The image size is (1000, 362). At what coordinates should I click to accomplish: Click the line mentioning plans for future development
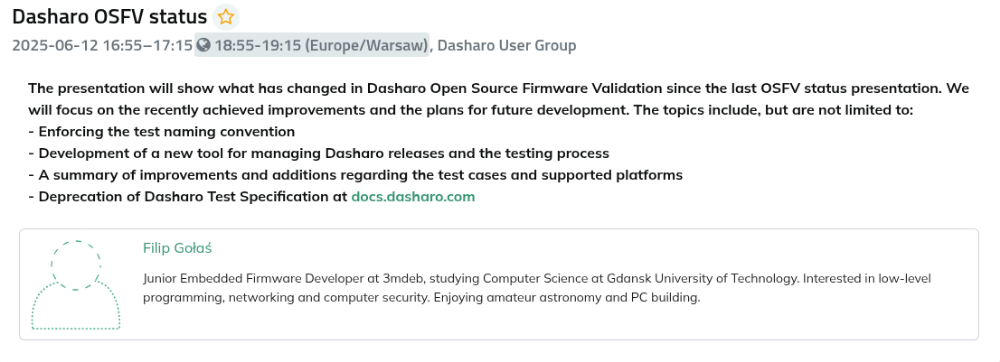[x=471, y=110]
